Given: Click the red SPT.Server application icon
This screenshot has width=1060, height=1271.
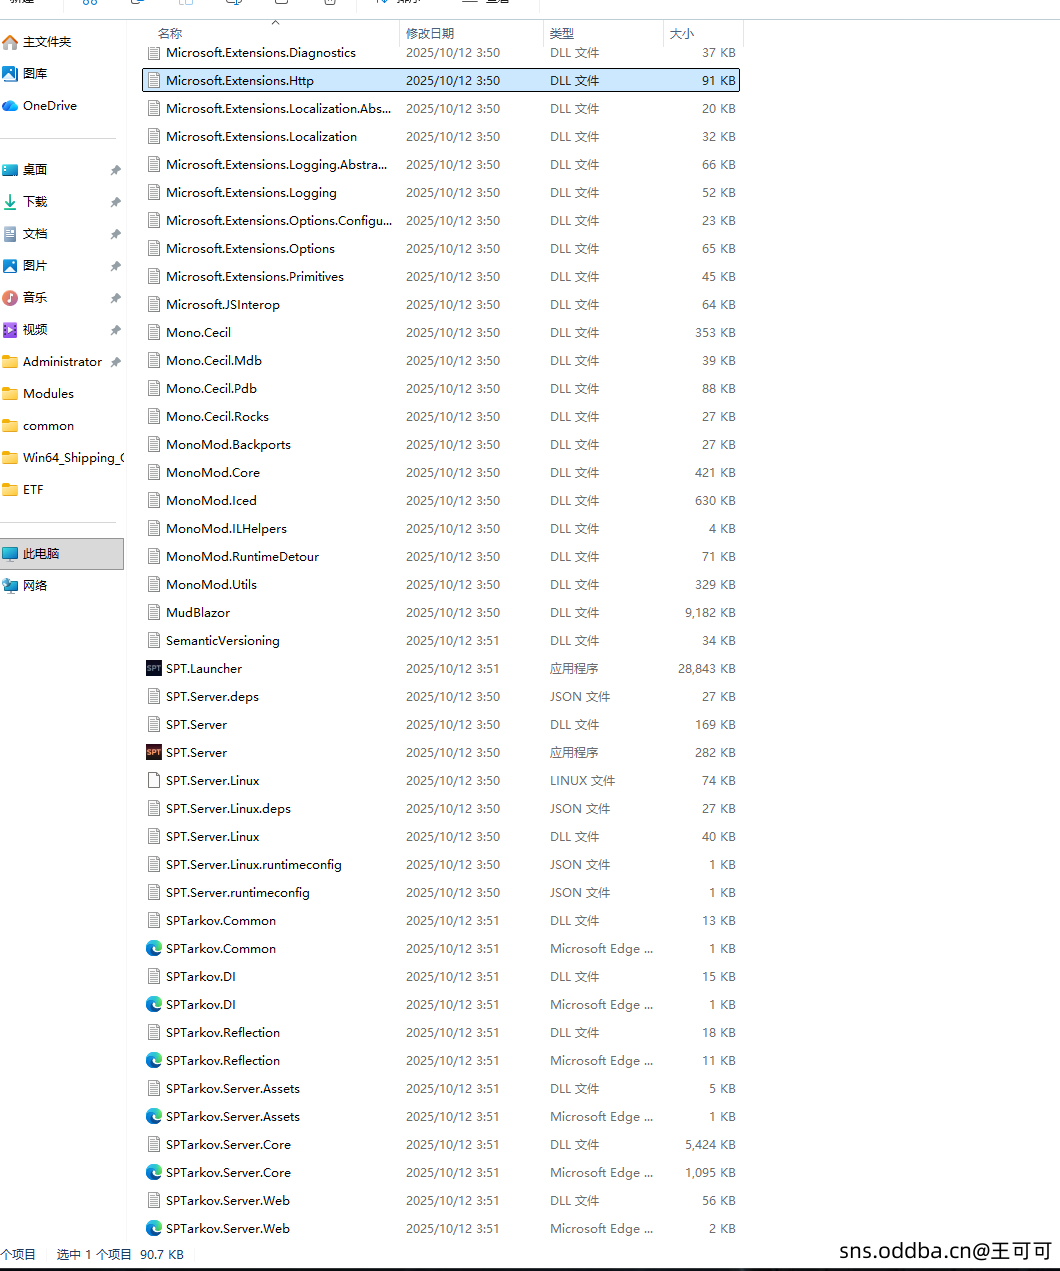Looking at the screenshot, I should tap(154, 752).
